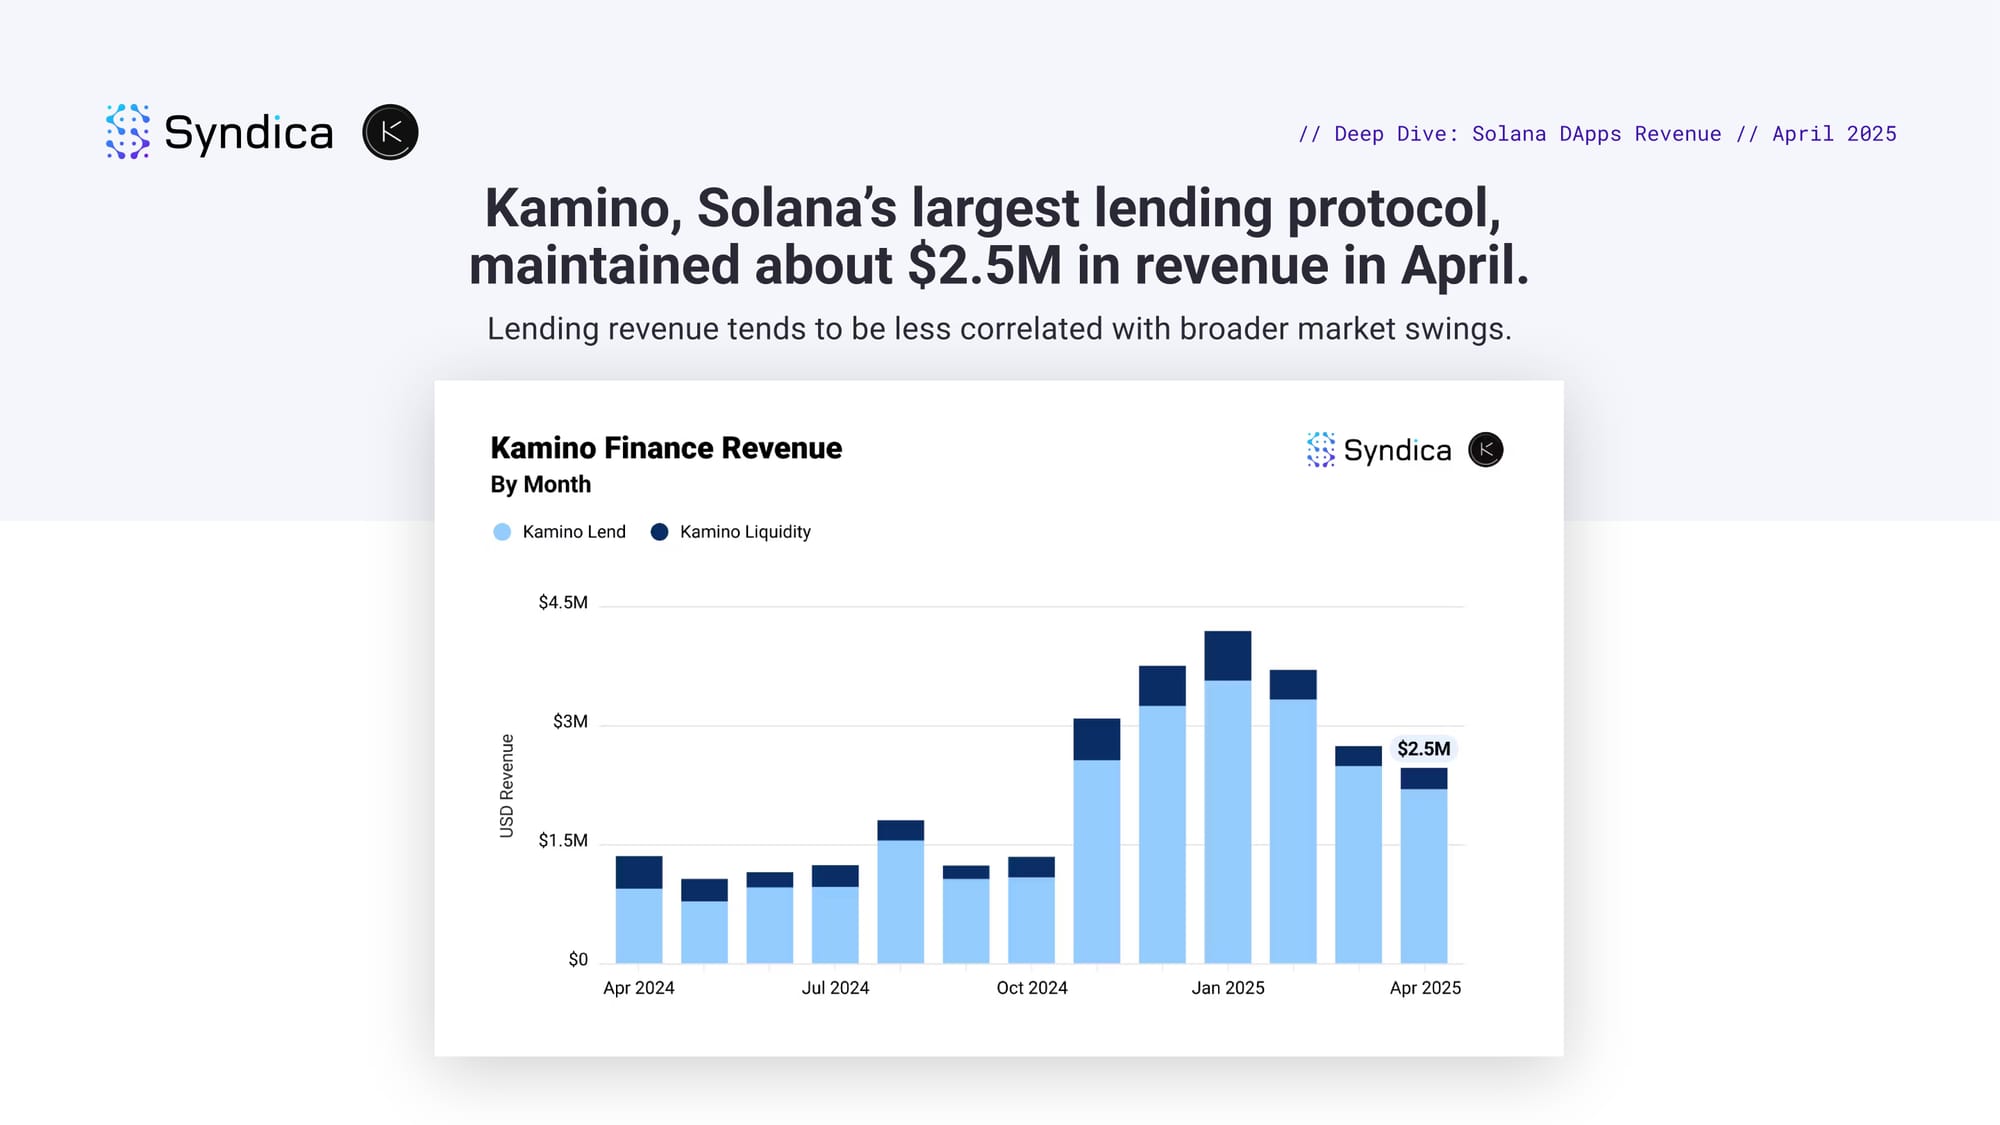Click the Jul 2024 x-axis label
Screen dimensions: 2000x1125
click(835, 988)
